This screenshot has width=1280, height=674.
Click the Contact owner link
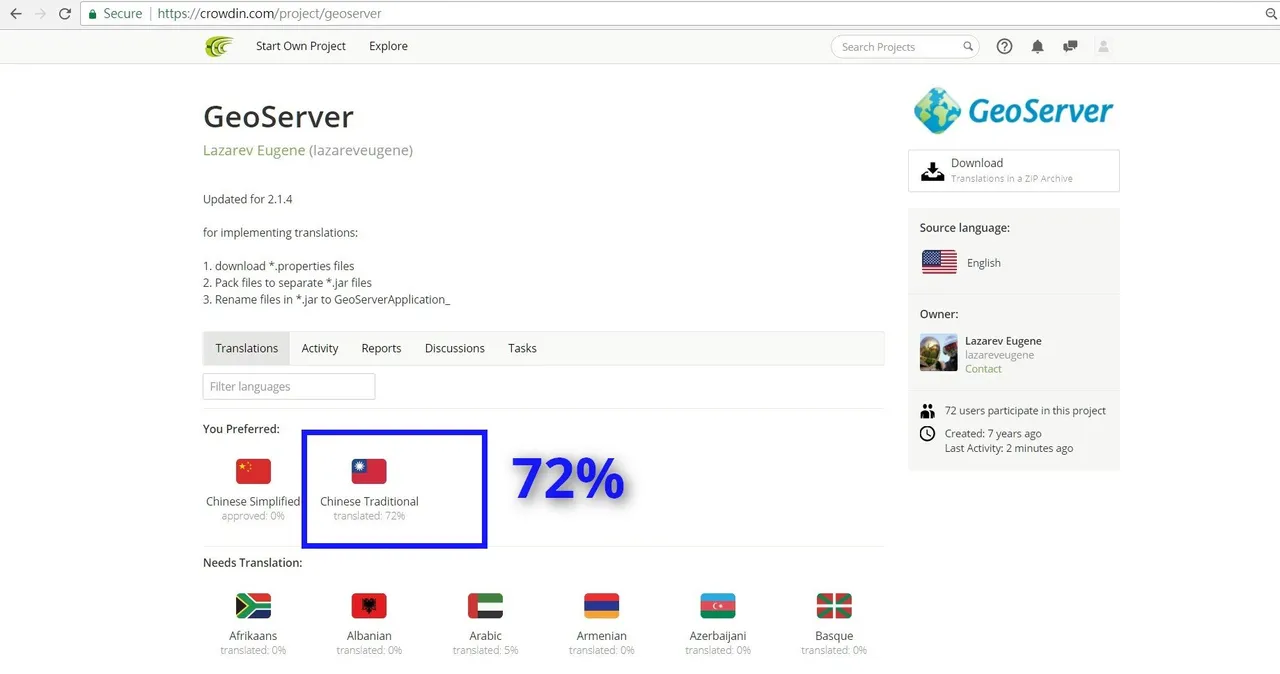point(983,369)
